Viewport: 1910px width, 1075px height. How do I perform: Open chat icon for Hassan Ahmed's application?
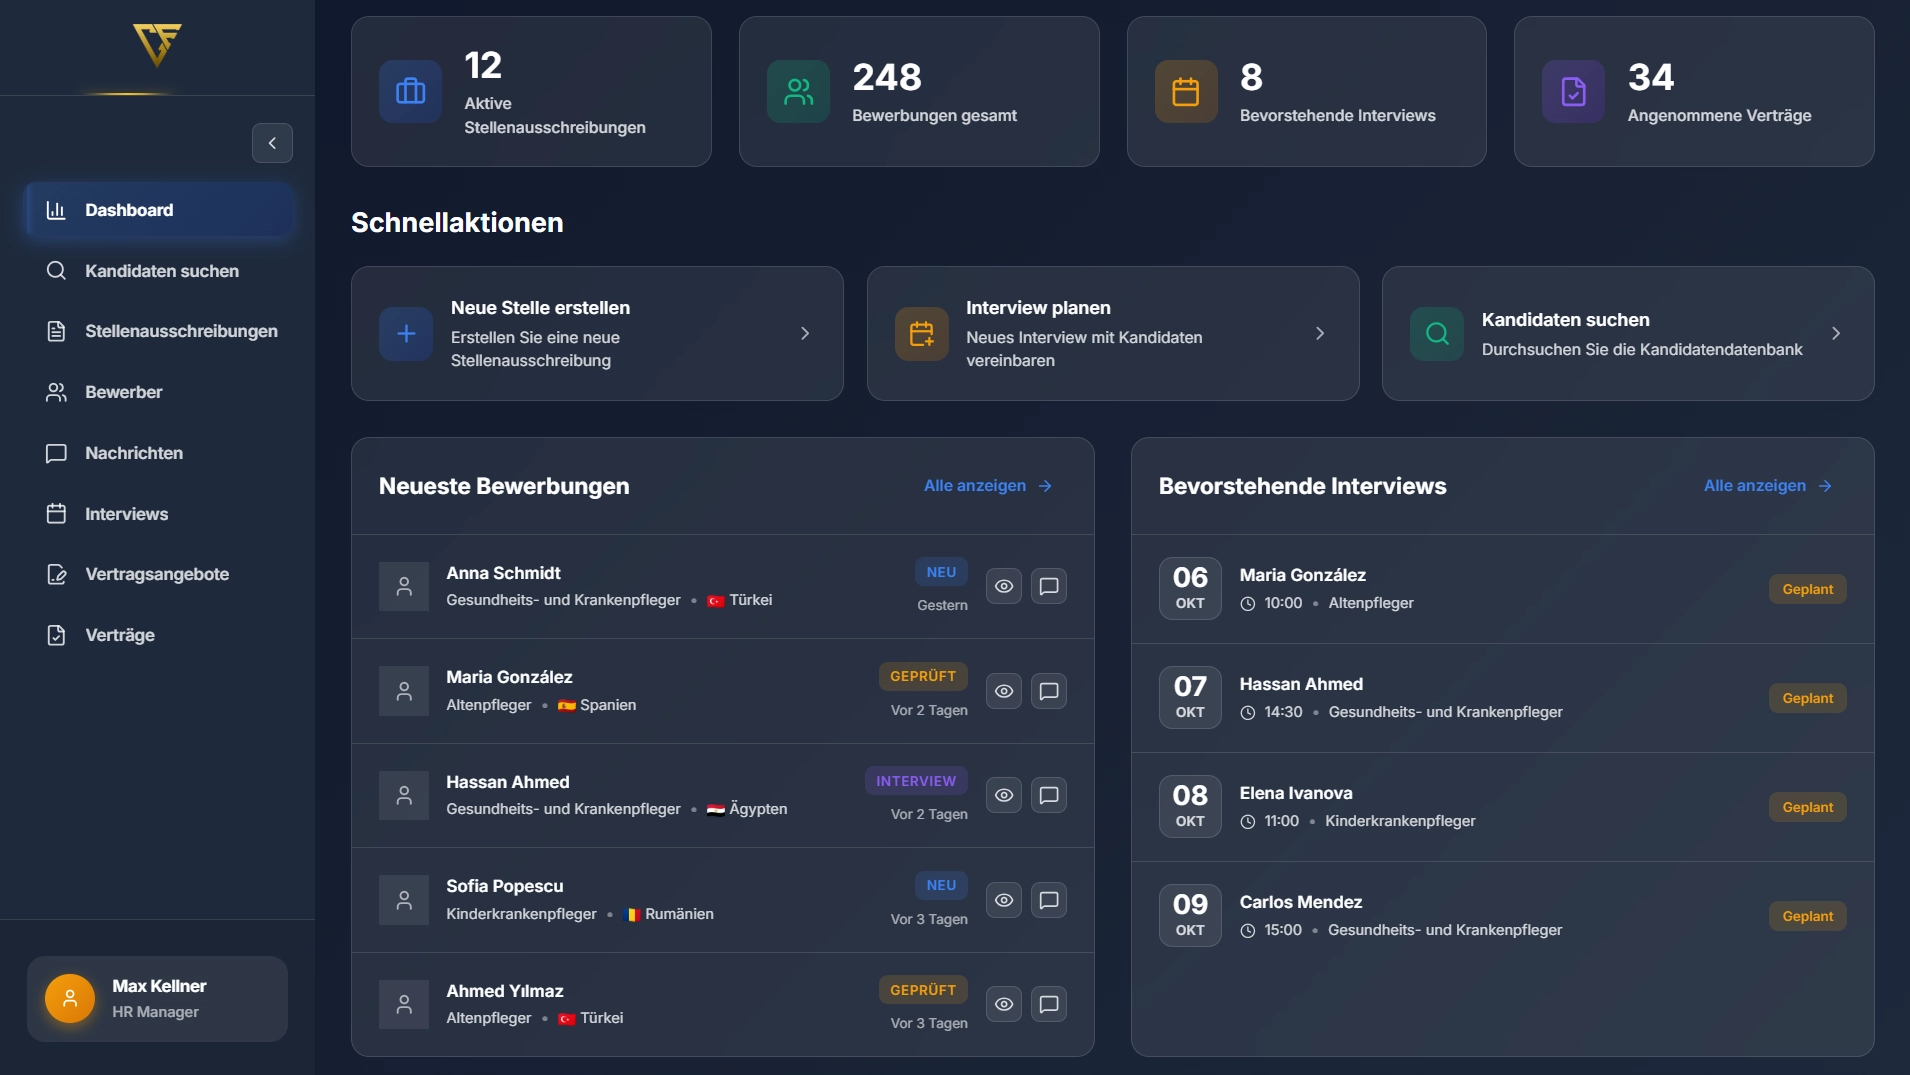[1048, 796]
